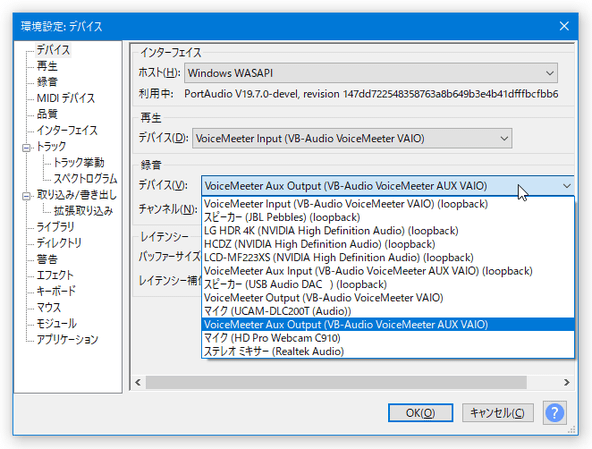Open 録音 settings category in the tree

(47, 82)
